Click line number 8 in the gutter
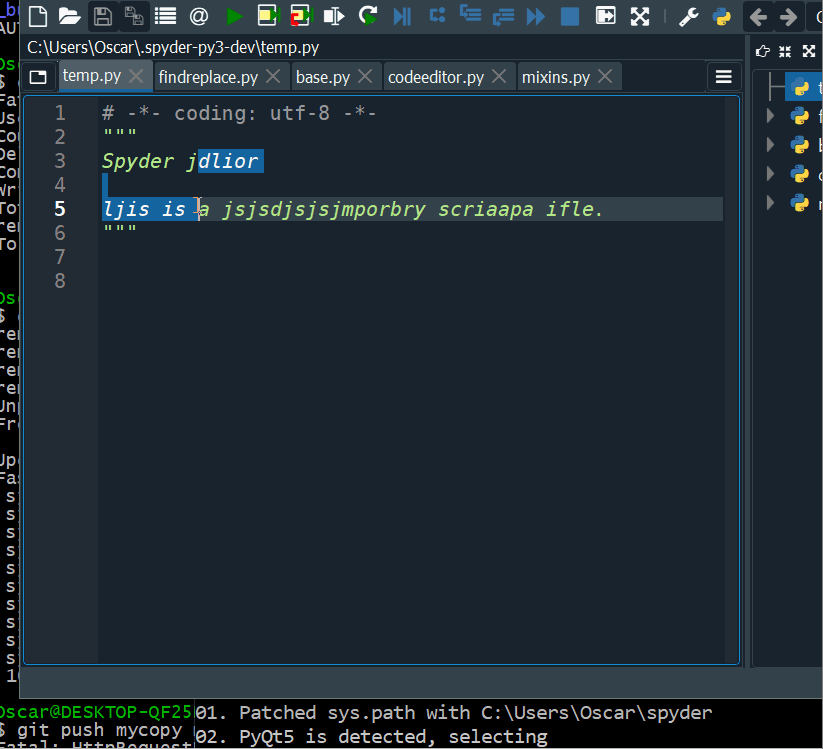 (x=60, y=281)
